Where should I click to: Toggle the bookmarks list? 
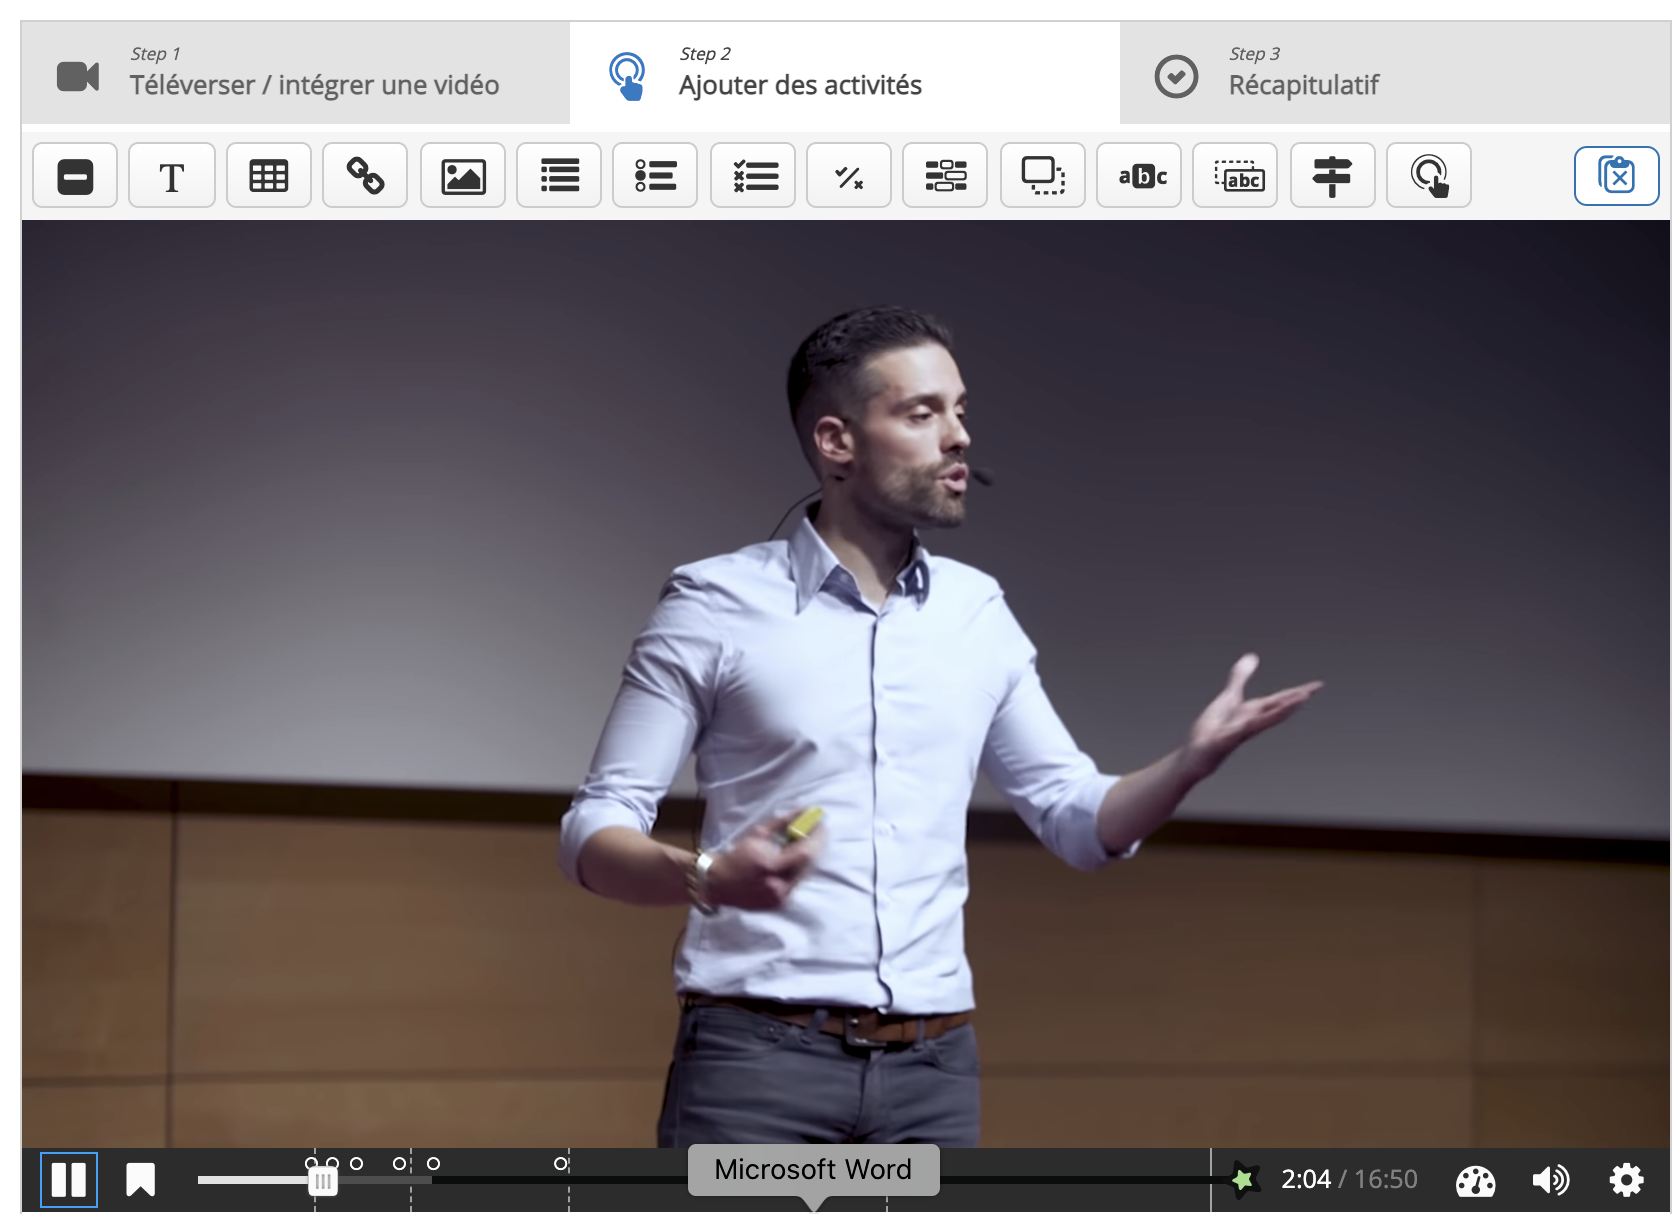(x=141, y=1180)
